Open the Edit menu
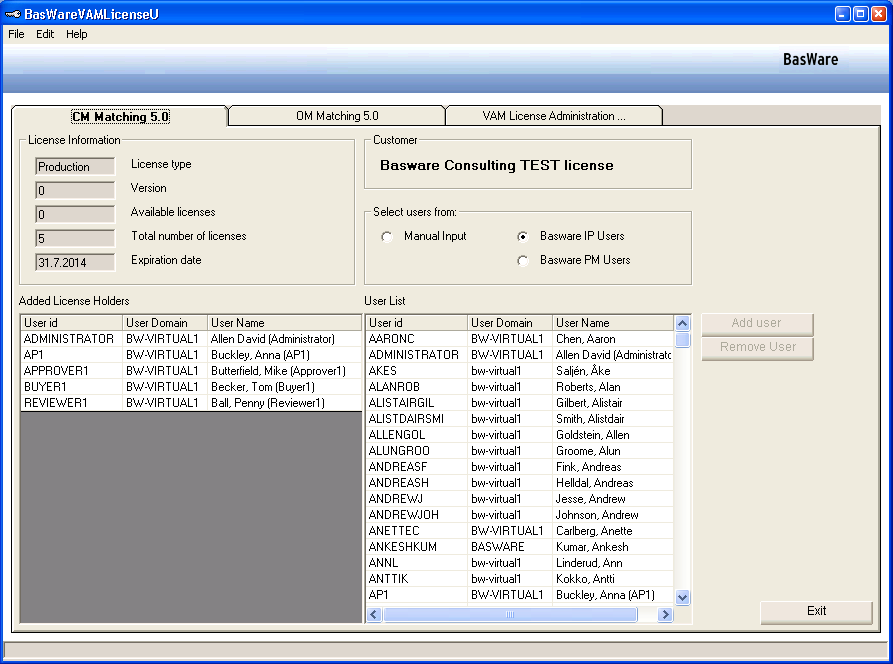The width and height of the screenshot is (893, 664). click(x=45, y=34)
